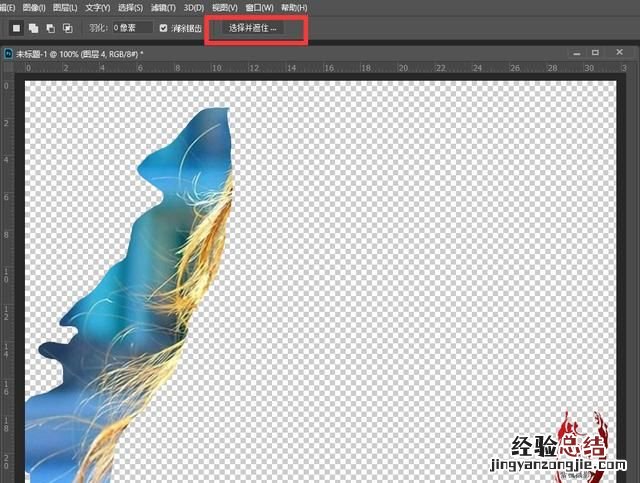Click the 羽化 feather value field
Viewport: 640px width, 483px height.
pos(132,28)
